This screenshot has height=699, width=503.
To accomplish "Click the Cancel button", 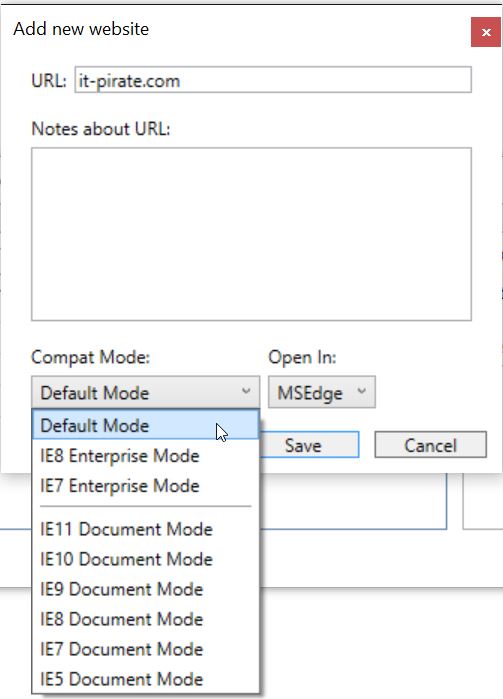I will tap(430, 444).
